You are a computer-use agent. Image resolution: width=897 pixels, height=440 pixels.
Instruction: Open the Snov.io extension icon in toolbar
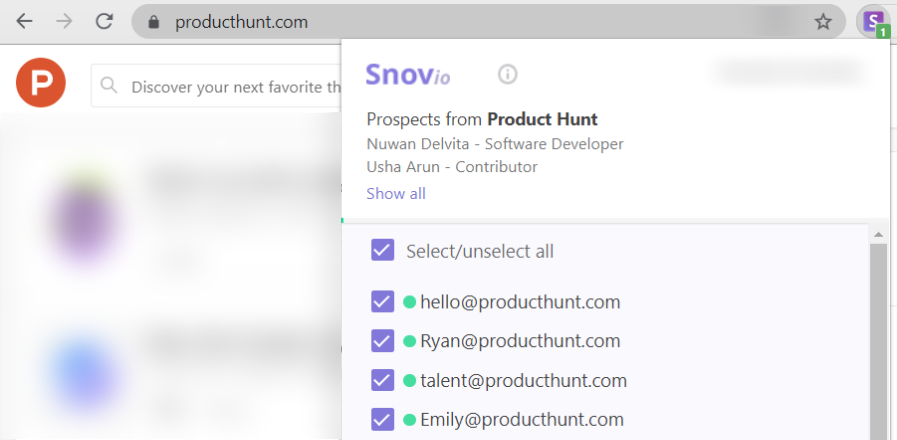[874, 23]
